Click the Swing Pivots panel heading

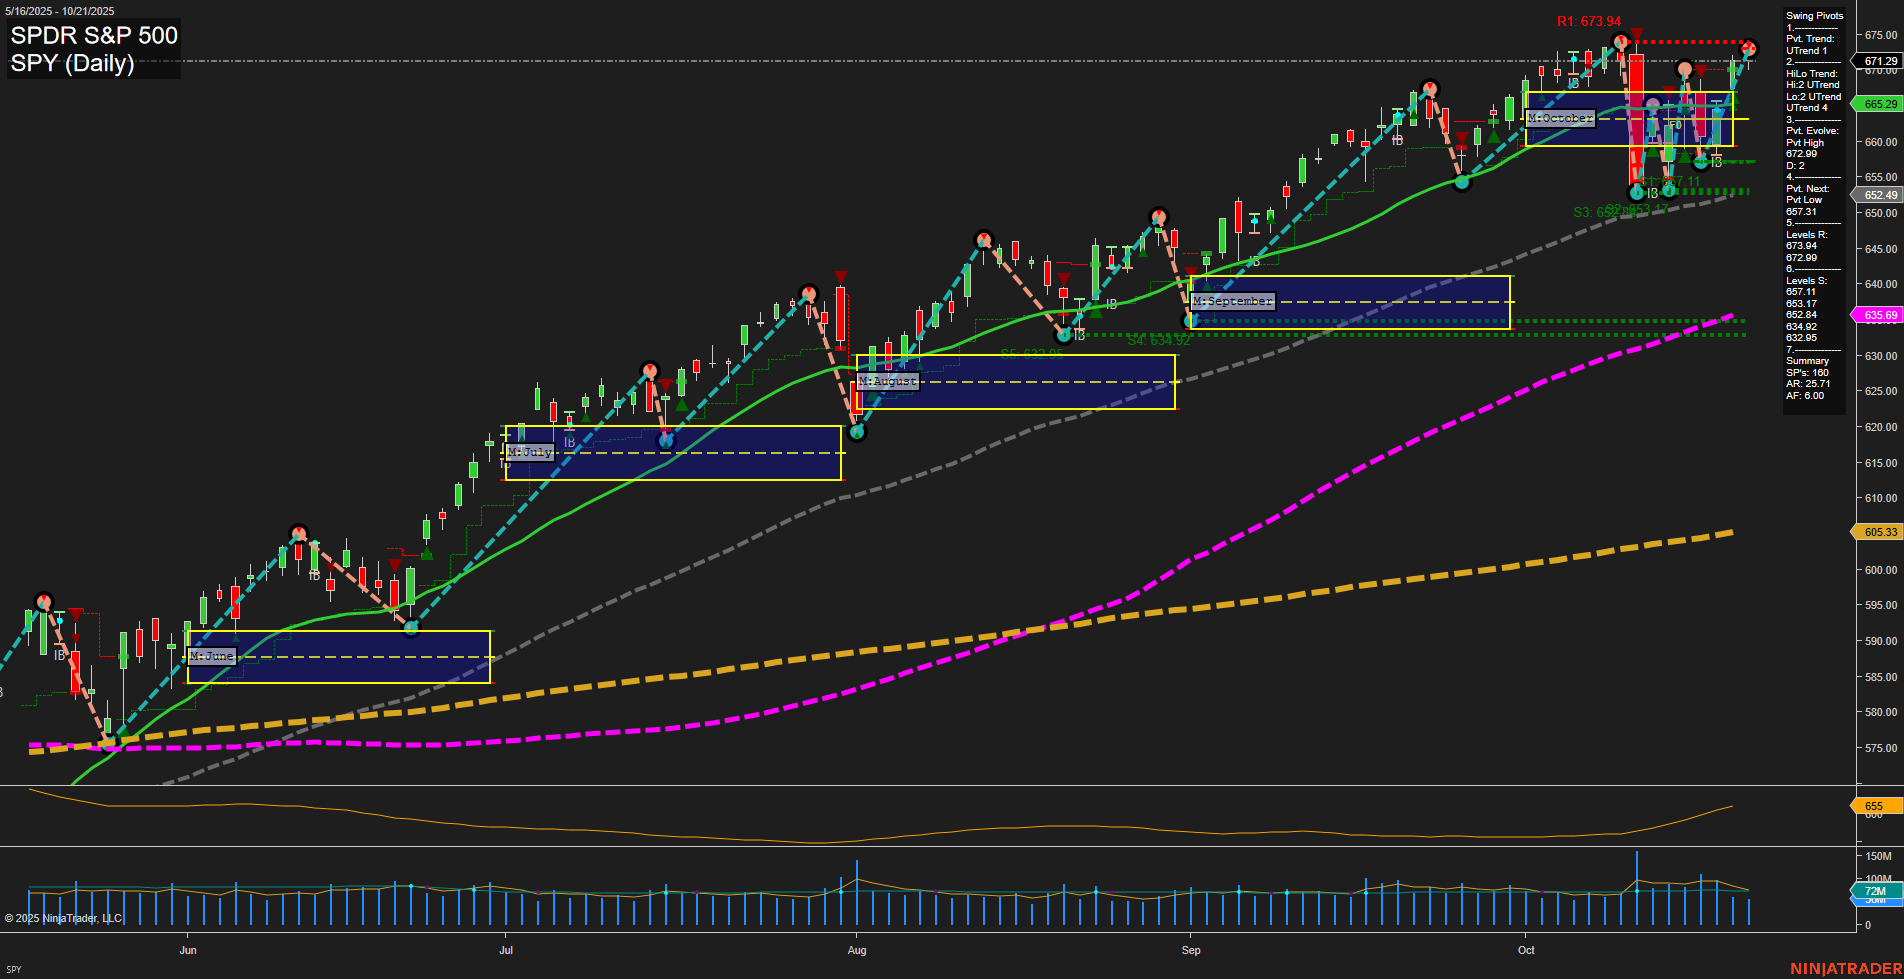pyautogui.click(x=1814, y=16)
